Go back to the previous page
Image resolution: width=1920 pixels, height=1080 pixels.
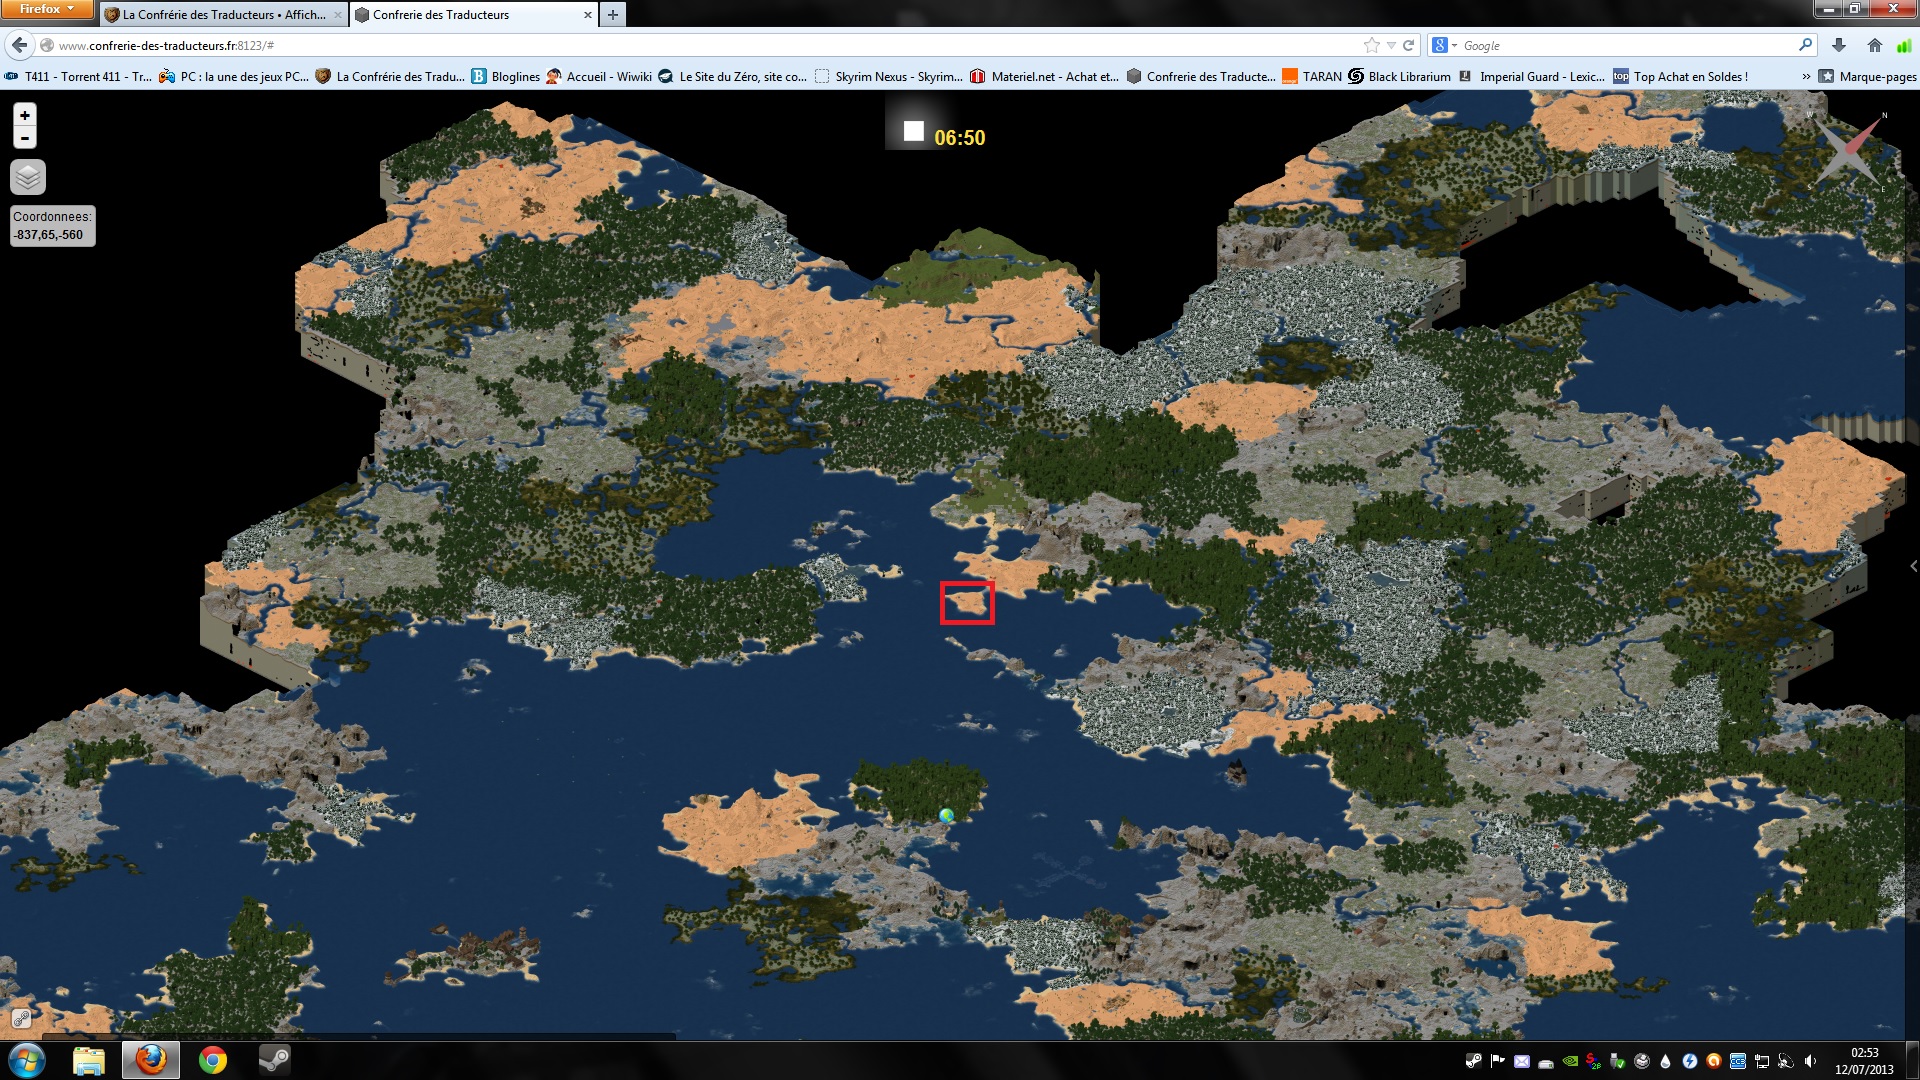click(20, 45)
